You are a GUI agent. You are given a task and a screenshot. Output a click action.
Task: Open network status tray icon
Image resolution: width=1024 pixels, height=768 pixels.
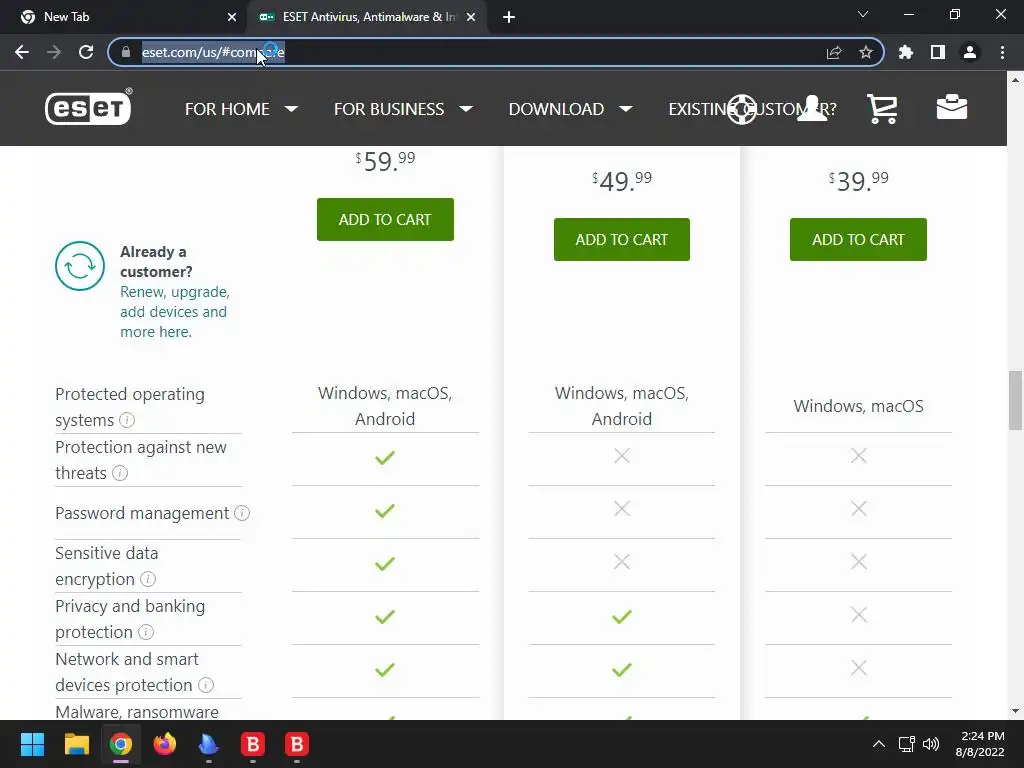[906, 744]
